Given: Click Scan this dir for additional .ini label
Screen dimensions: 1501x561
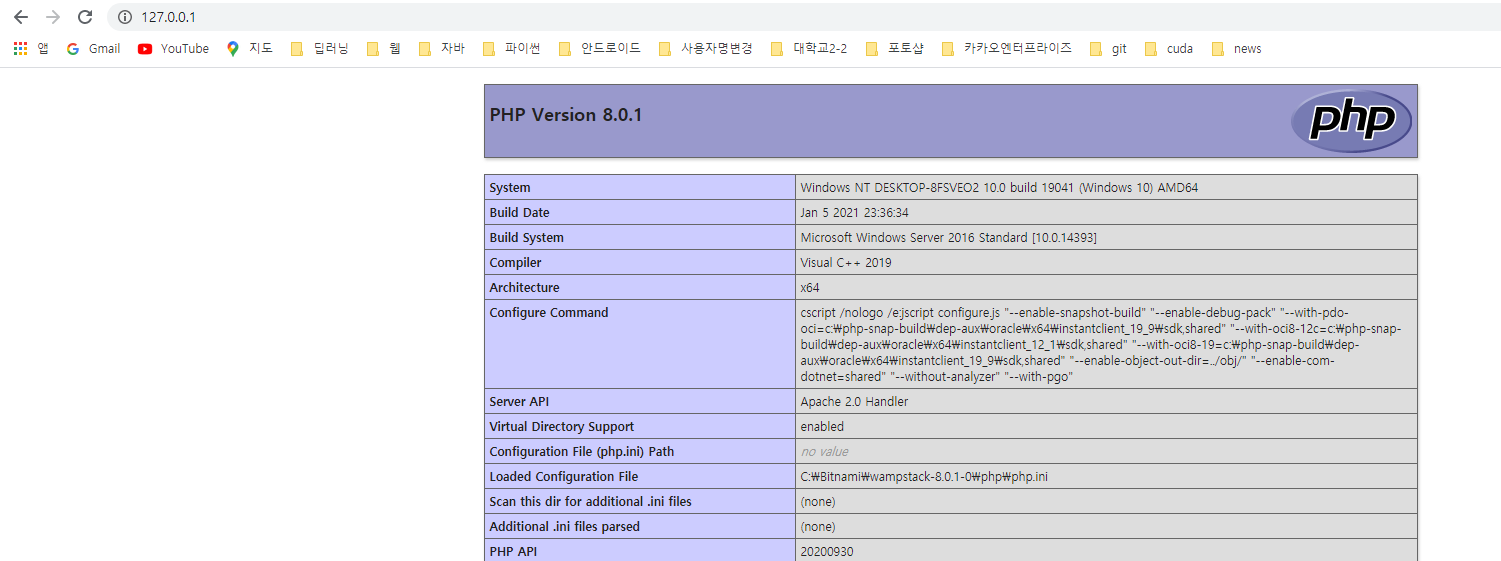Looking at the screenshot, I should (591, 502).
